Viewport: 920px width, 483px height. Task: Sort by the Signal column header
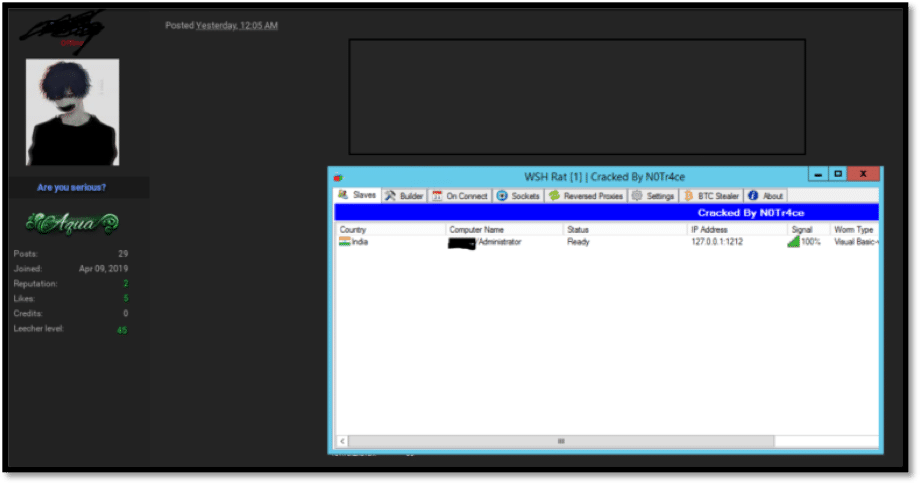[x=809, y=229]
